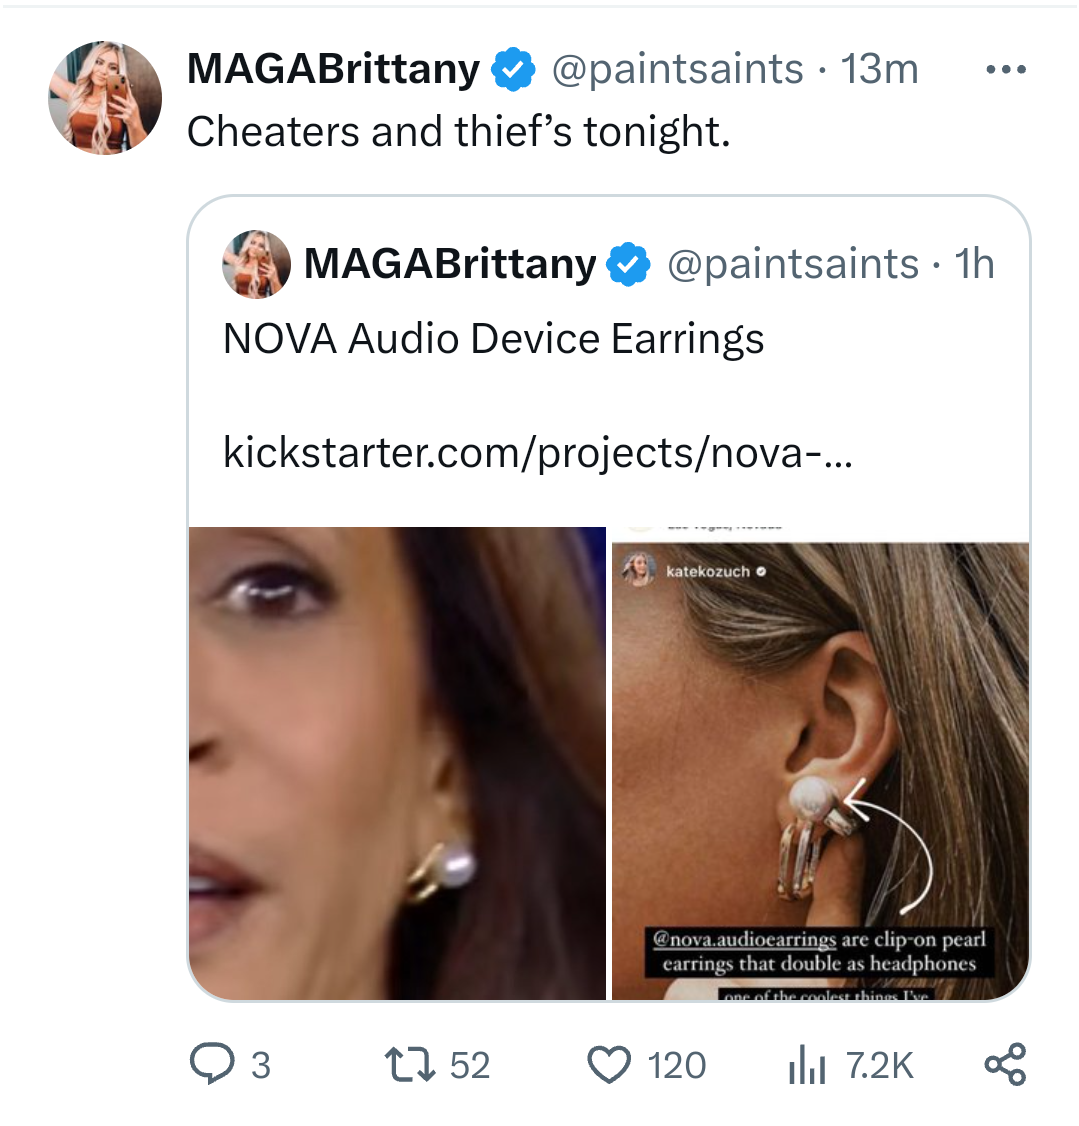Like the tweet with the heart icon
1079x1126 pixels.
pos(609,1064)
